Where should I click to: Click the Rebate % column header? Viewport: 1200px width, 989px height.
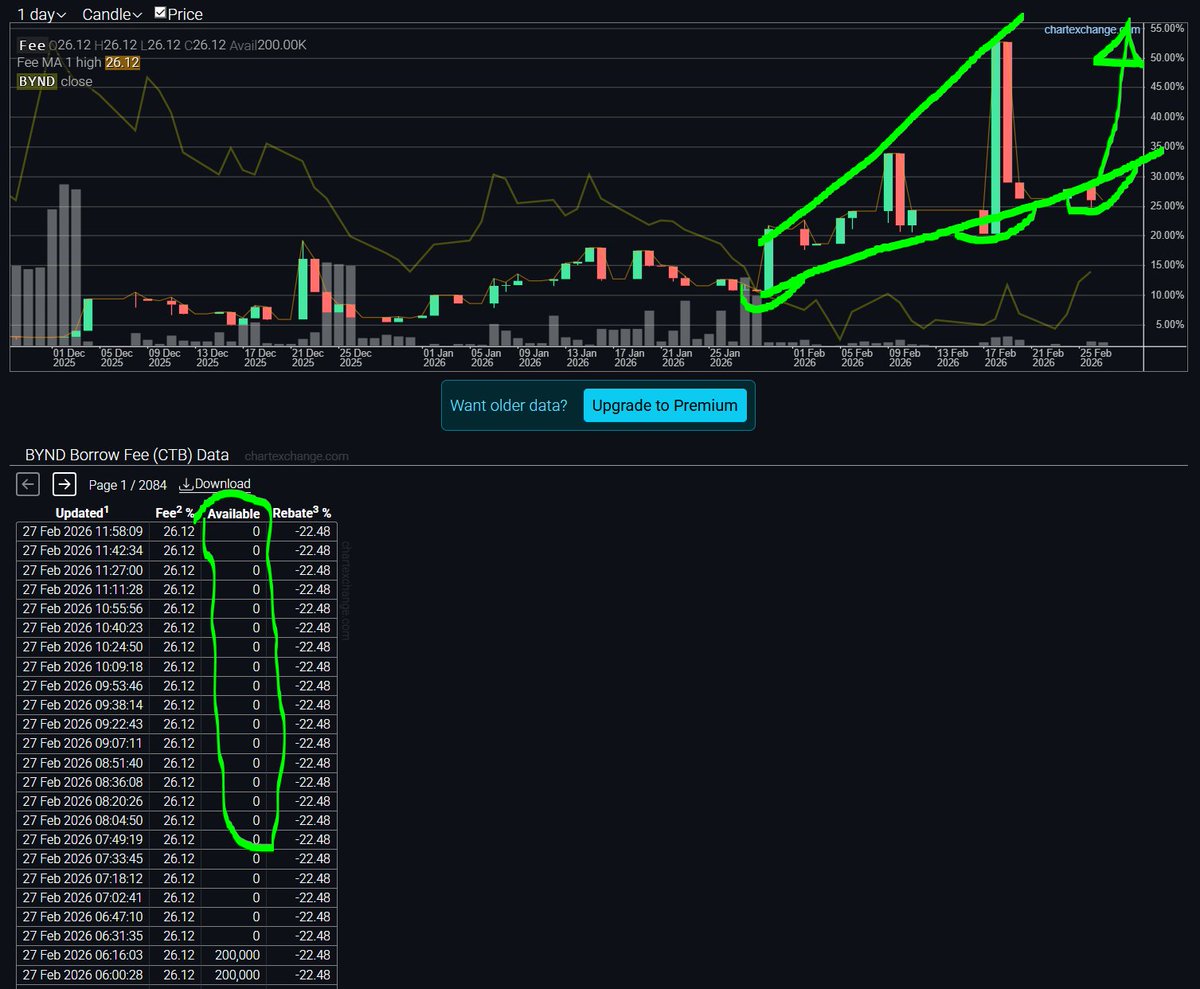[x=302, y=513]
